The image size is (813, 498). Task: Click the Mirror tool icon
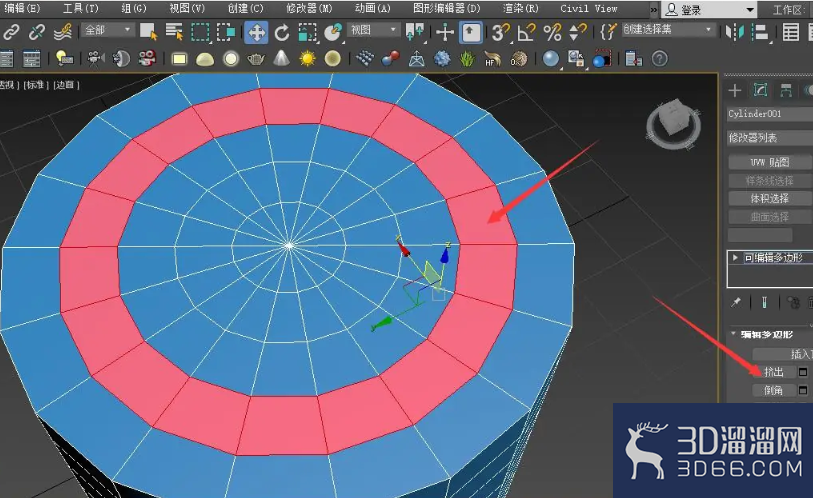[x=735, y=32]
